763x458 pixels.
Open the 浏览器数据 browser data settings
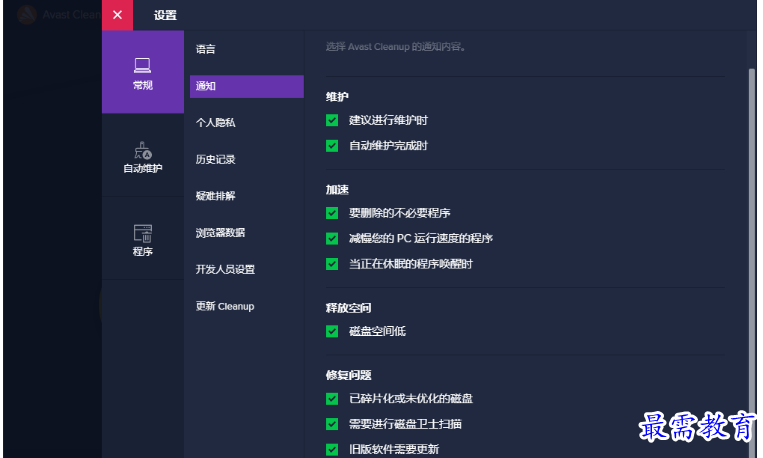point(220,233)
